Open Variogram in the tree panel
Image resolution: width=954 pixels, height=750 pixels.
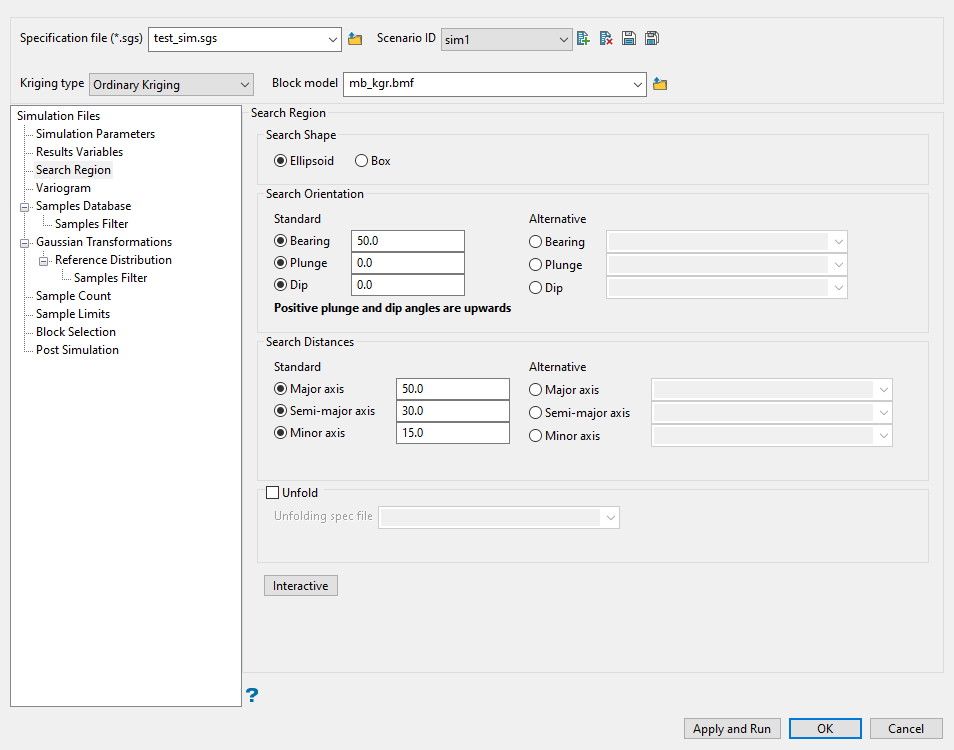63,188
